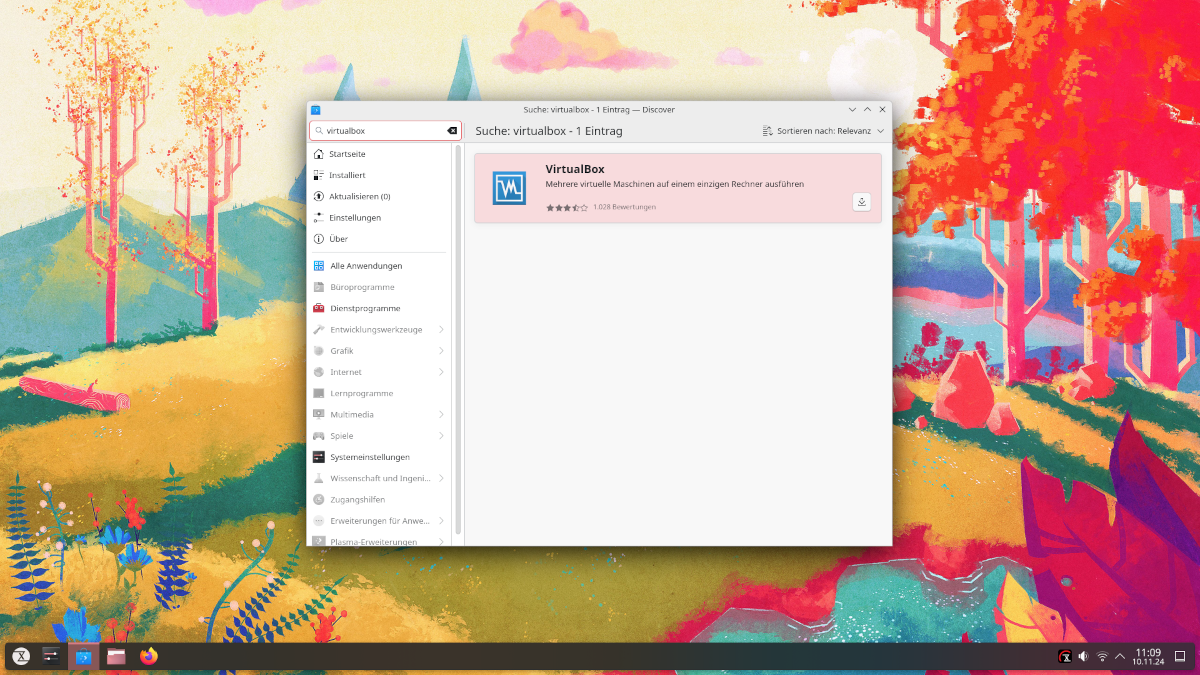Viewport: 1200px width, 675px height.
Task: Select the Lernprogramme category
Action: click(380, 393)
